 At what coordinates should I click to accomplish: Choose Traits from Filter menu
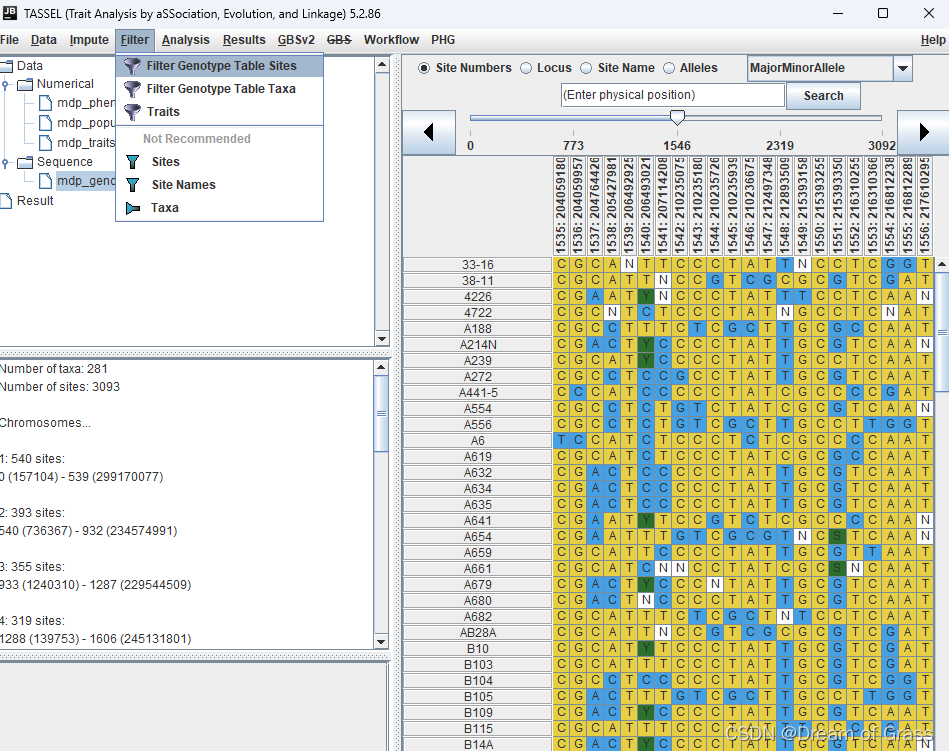pyautogui.click(x=220, y=112)
